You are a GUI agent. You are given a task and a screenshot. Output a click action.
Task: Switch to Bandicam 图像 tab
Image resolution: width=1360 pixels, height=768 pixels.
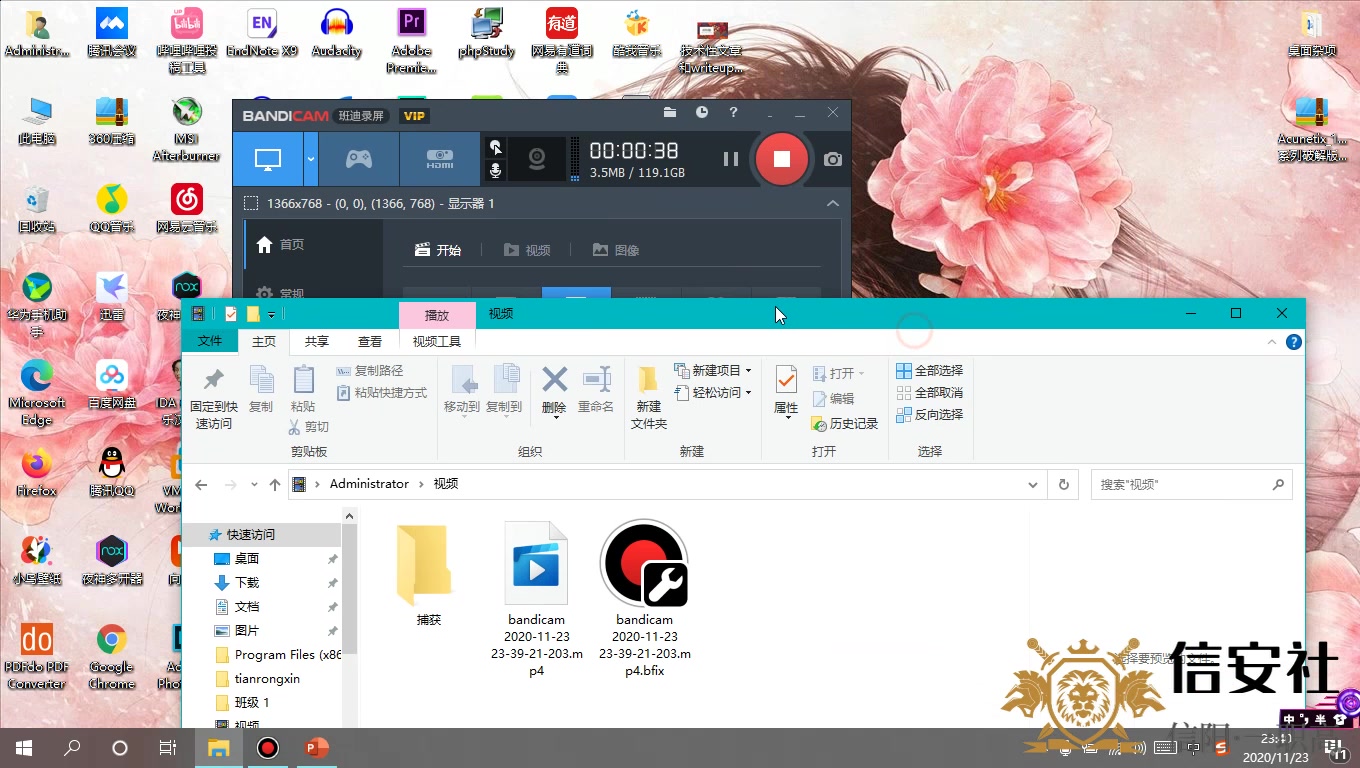[x=615, y=250]
